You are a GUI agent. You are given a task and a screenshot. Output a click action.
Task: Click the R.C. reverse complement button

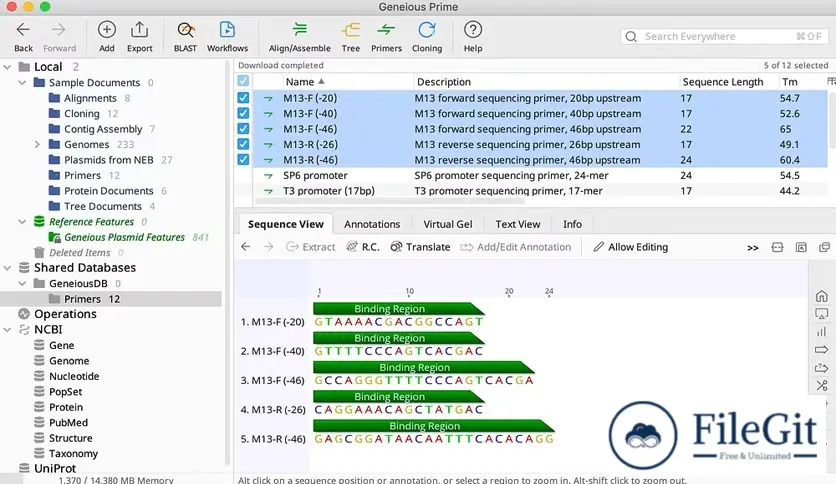tap(363, 247)
